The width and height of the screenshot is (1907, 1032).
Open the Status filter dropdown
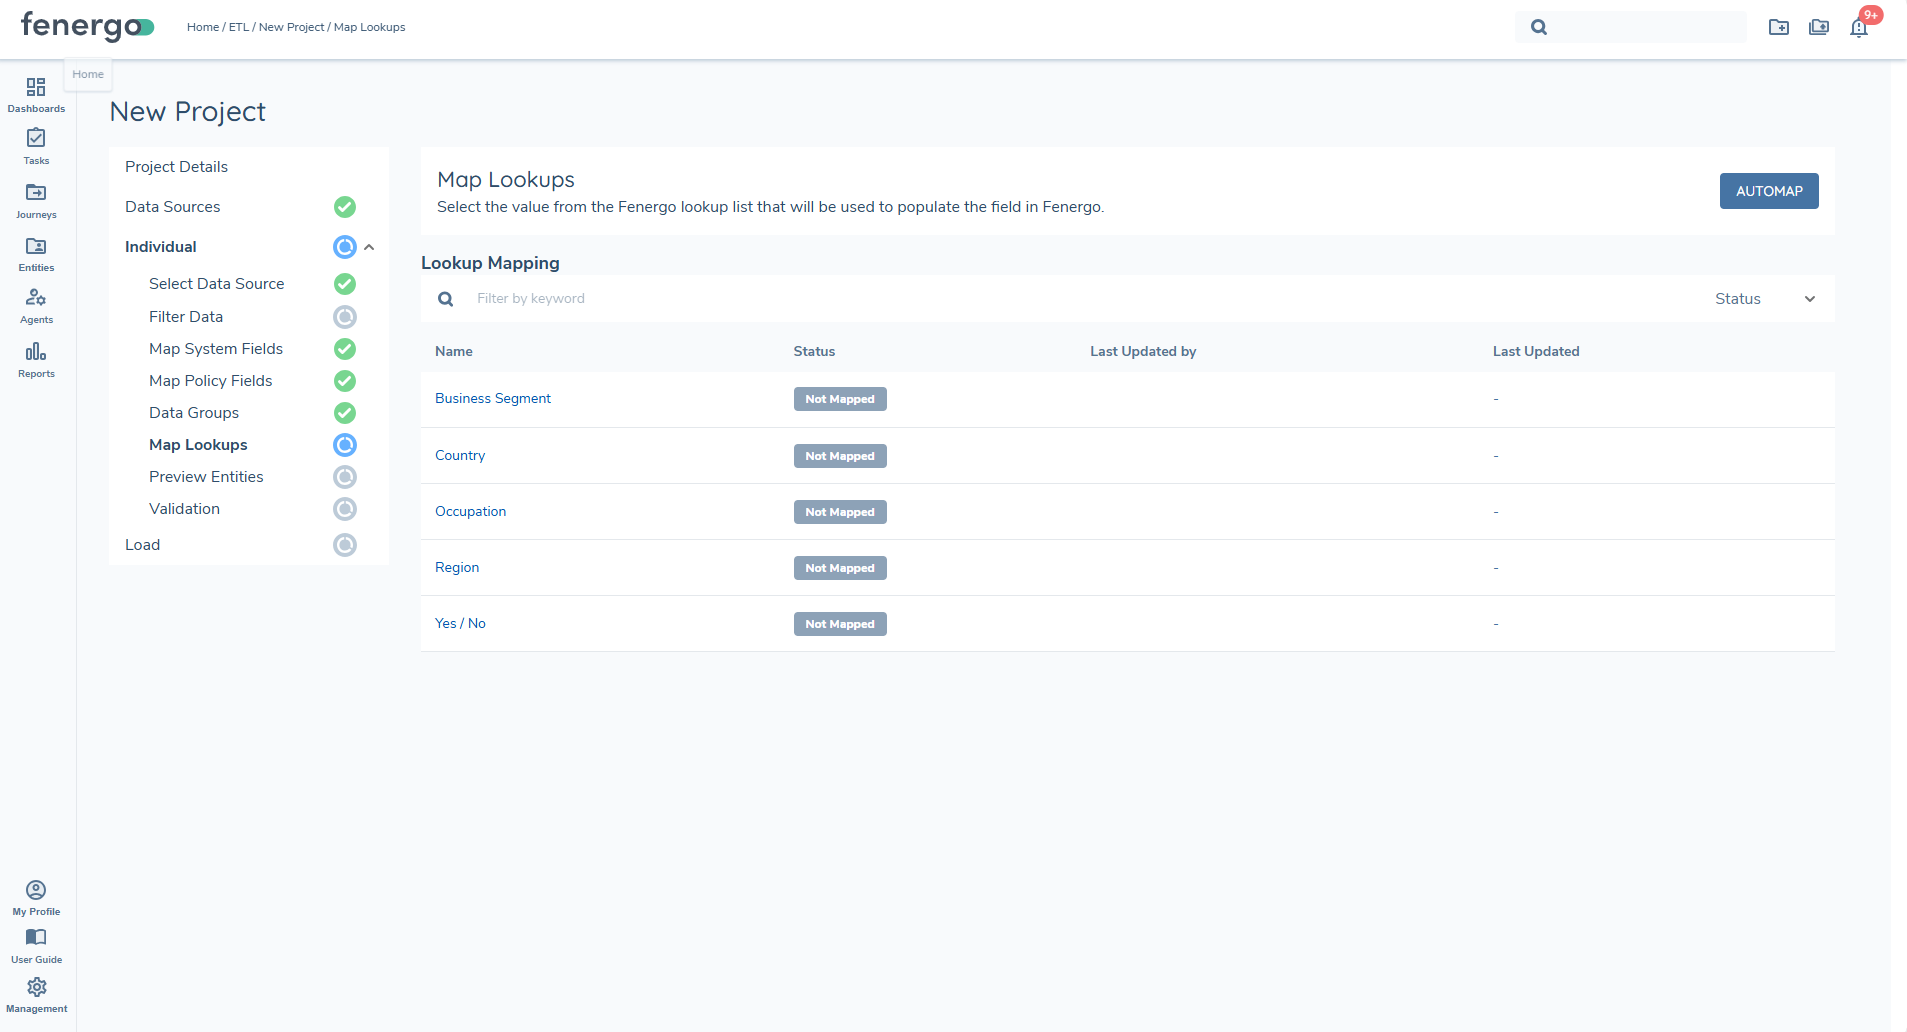(x=1765, y=299)
